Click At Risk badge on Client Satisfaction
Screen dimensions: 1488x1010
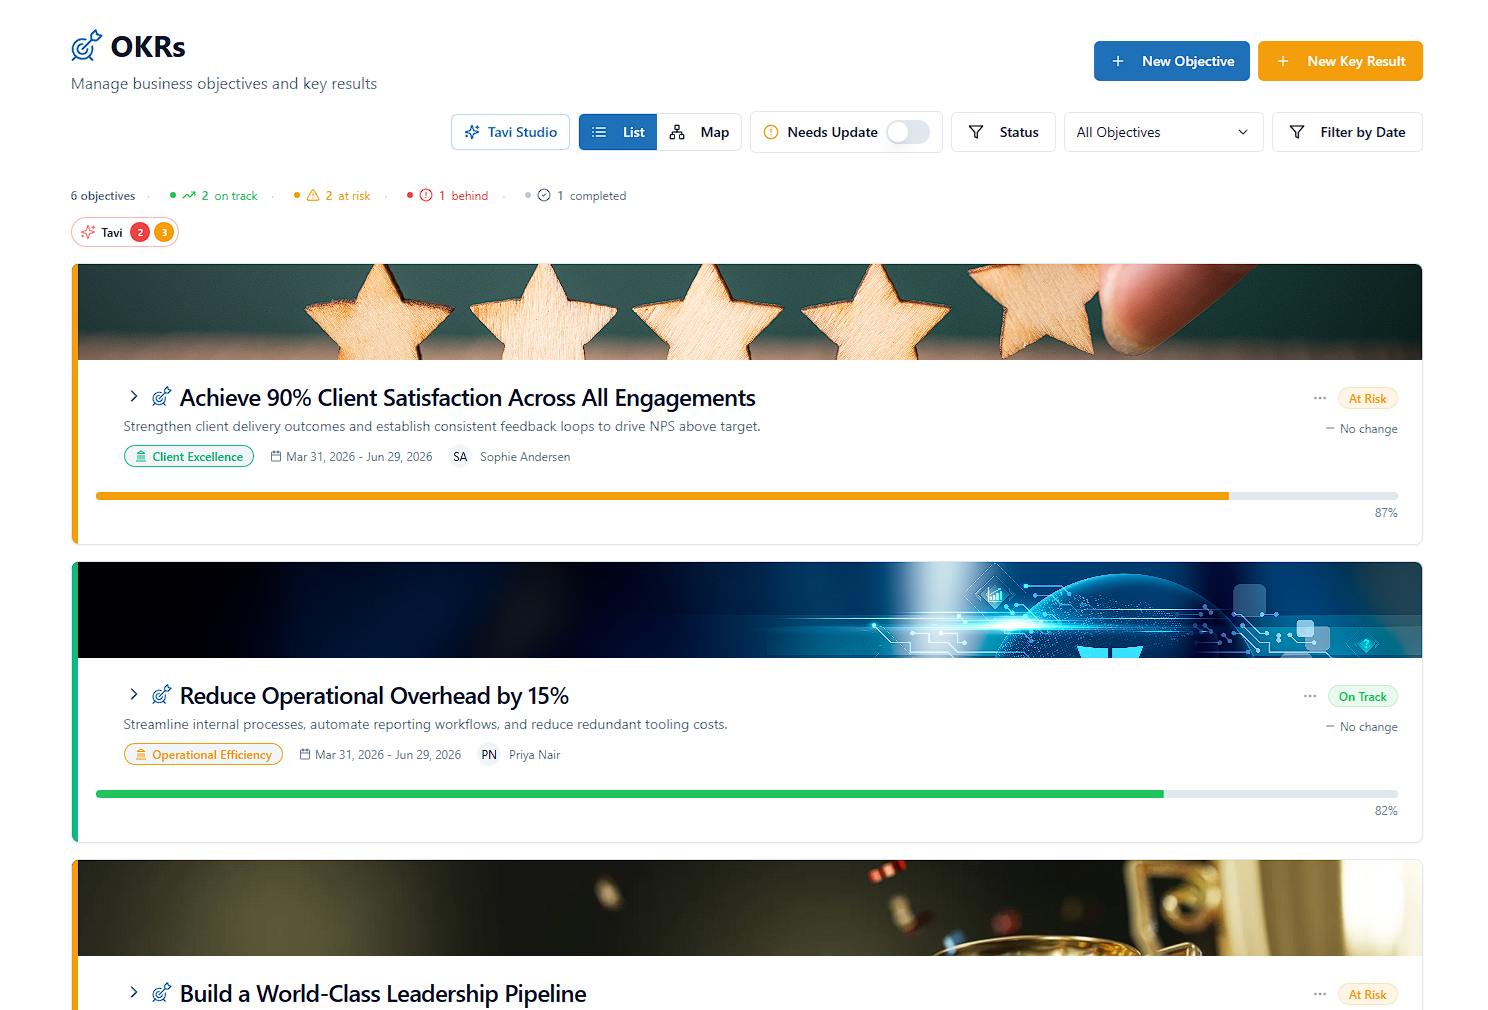(x=1367, y=398)
